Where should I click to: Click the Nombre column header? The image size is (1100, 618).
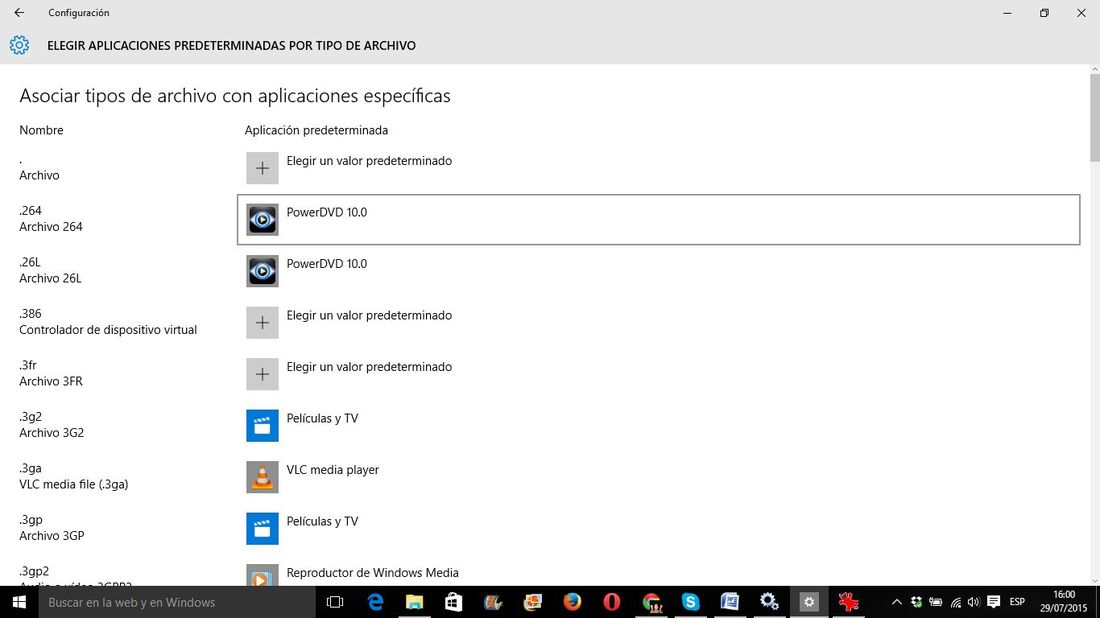(x=41, y=130)
